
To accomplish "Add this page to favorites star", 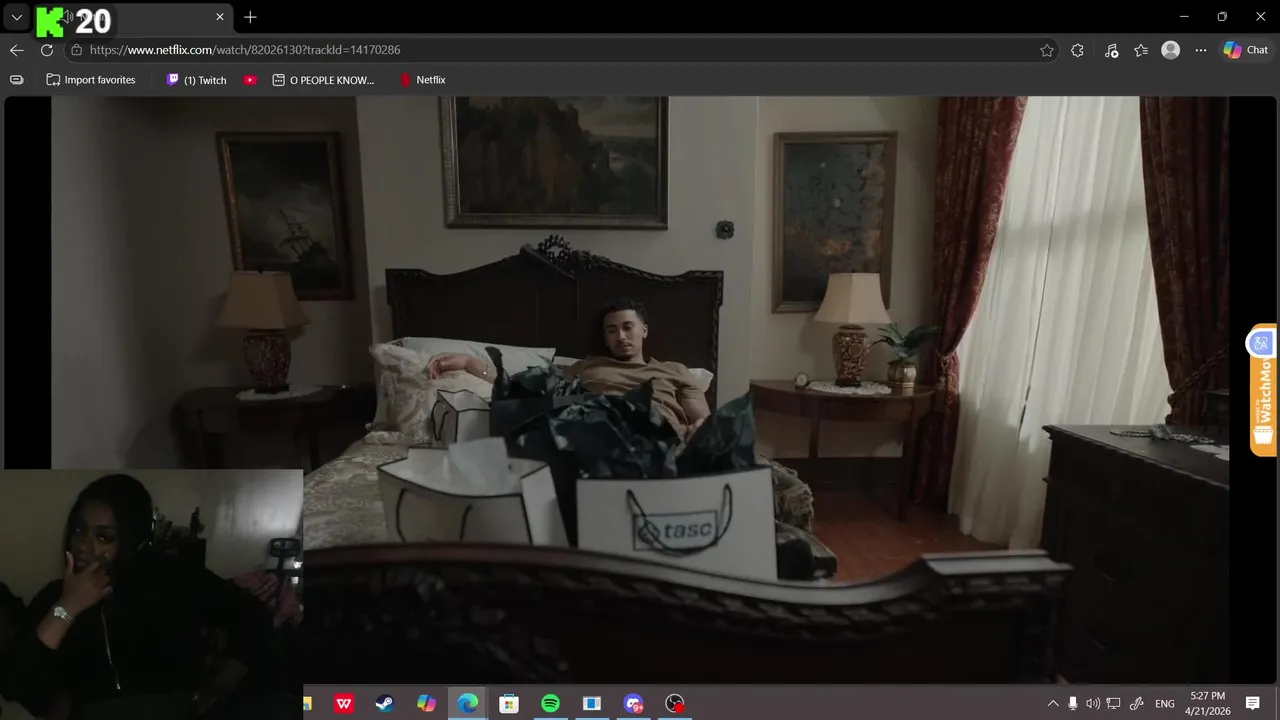I will pyautogui.click(x=1047, y=50).
